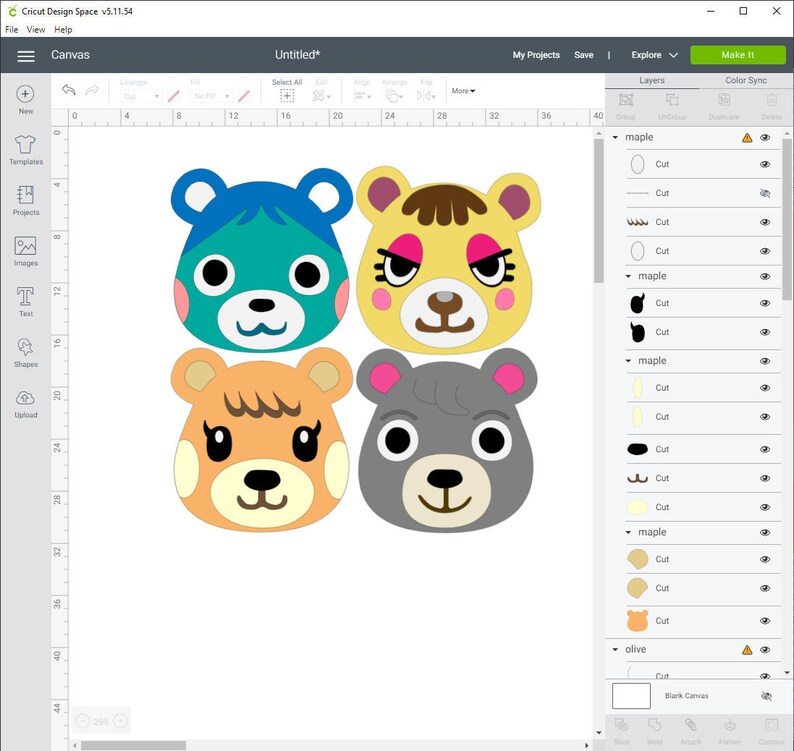Open the Shapes tool

pyautogui.click(x=25, y=347)
